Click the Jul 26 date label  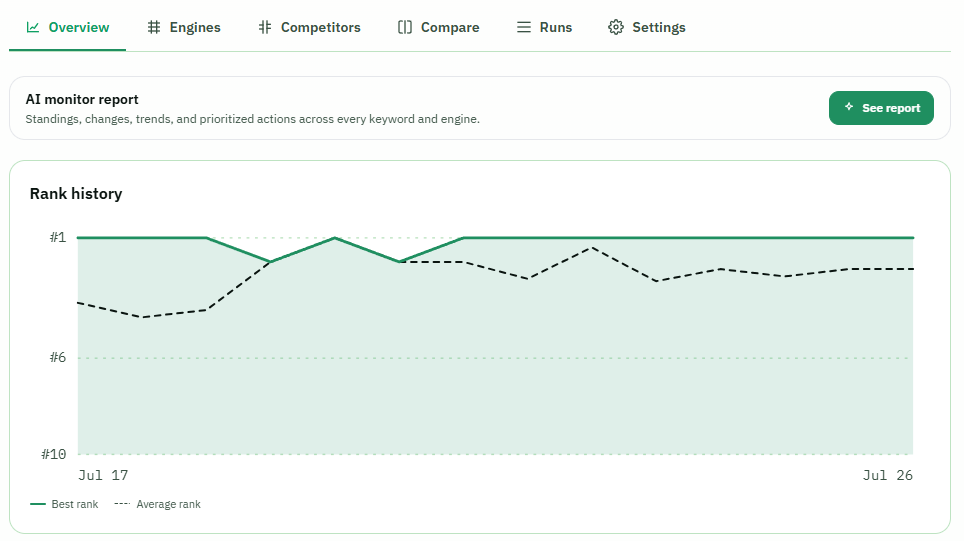point(887,475)
